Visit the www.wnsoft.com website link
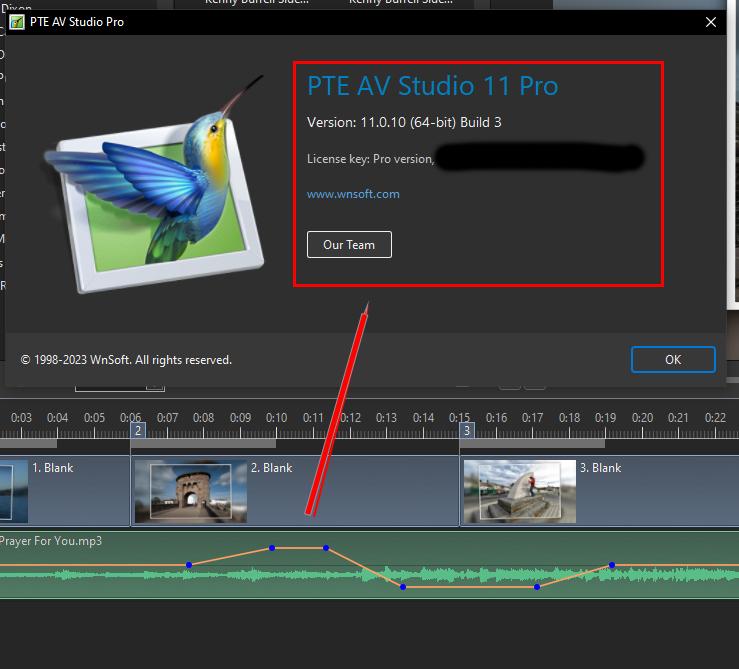Screen dimensions: 739x669 [353, 194]
